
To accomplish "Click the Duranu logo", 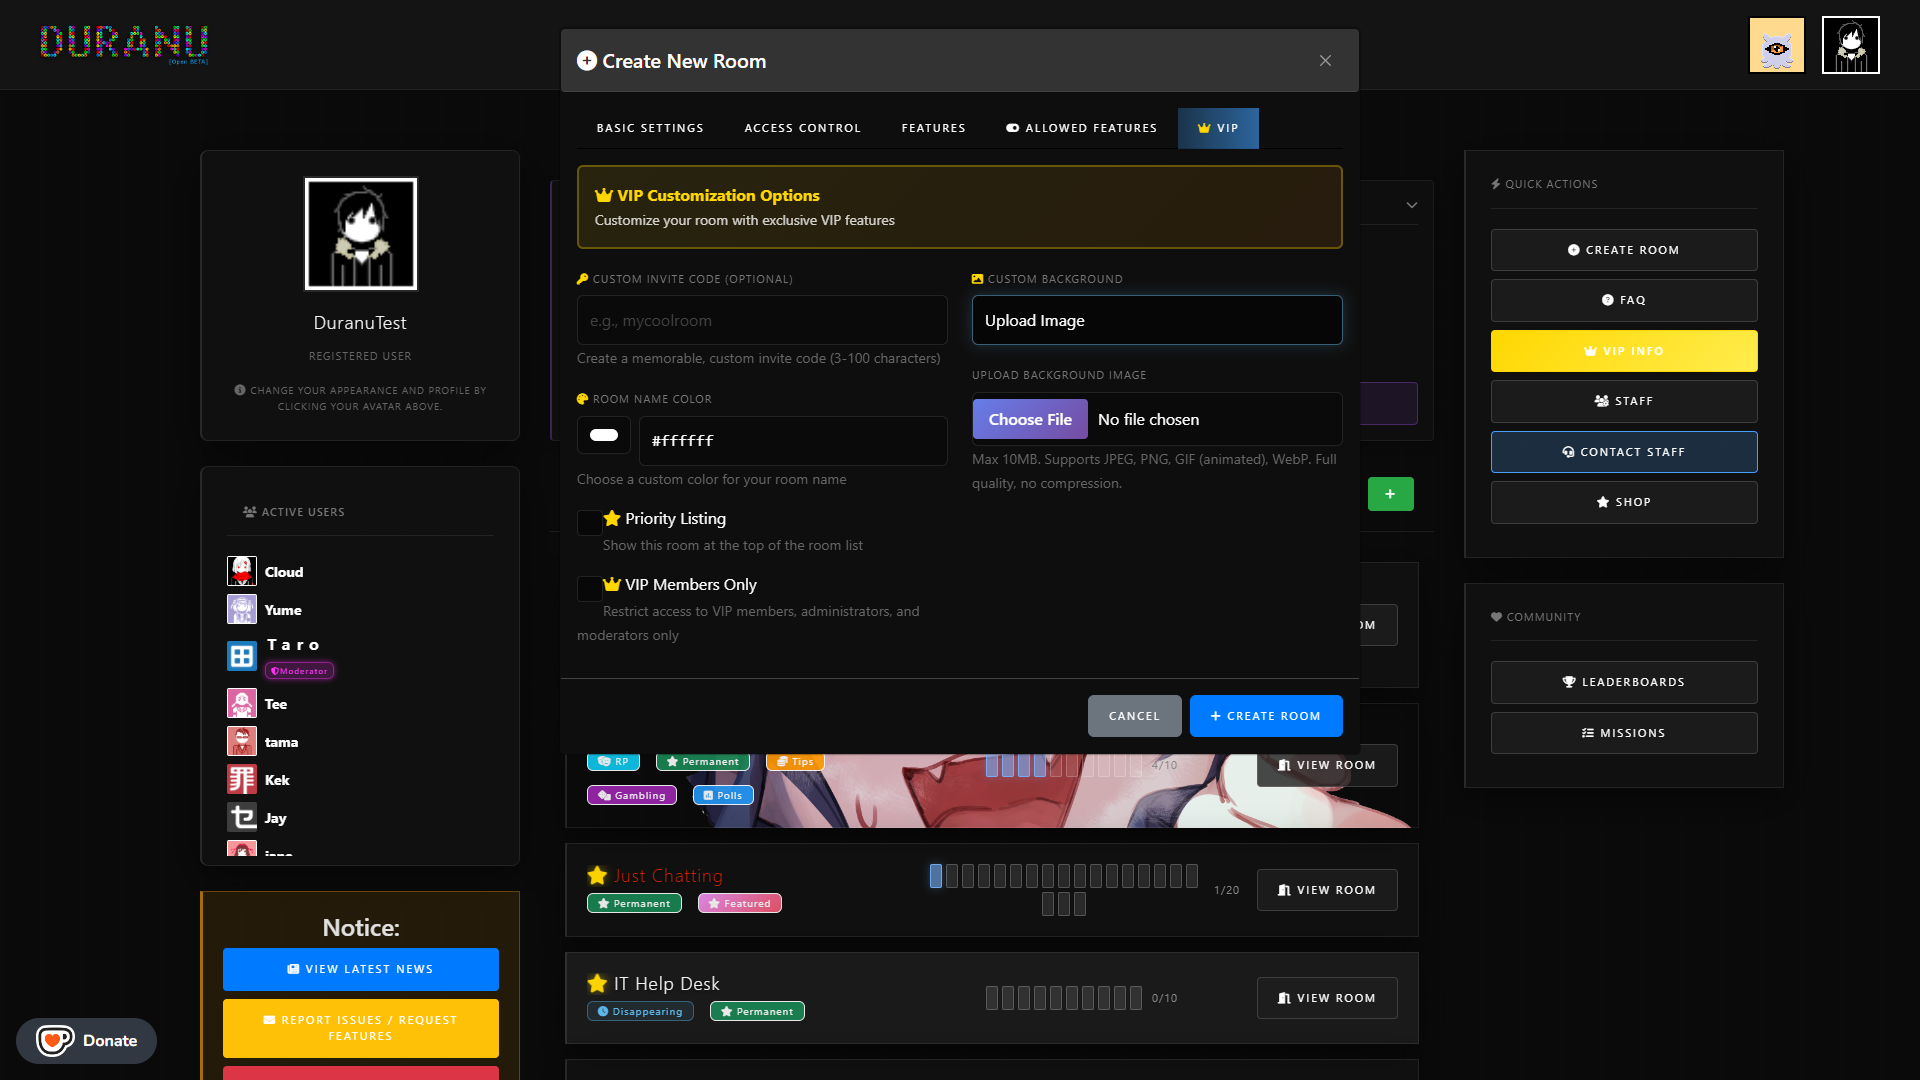I will (x=124, y=42).
